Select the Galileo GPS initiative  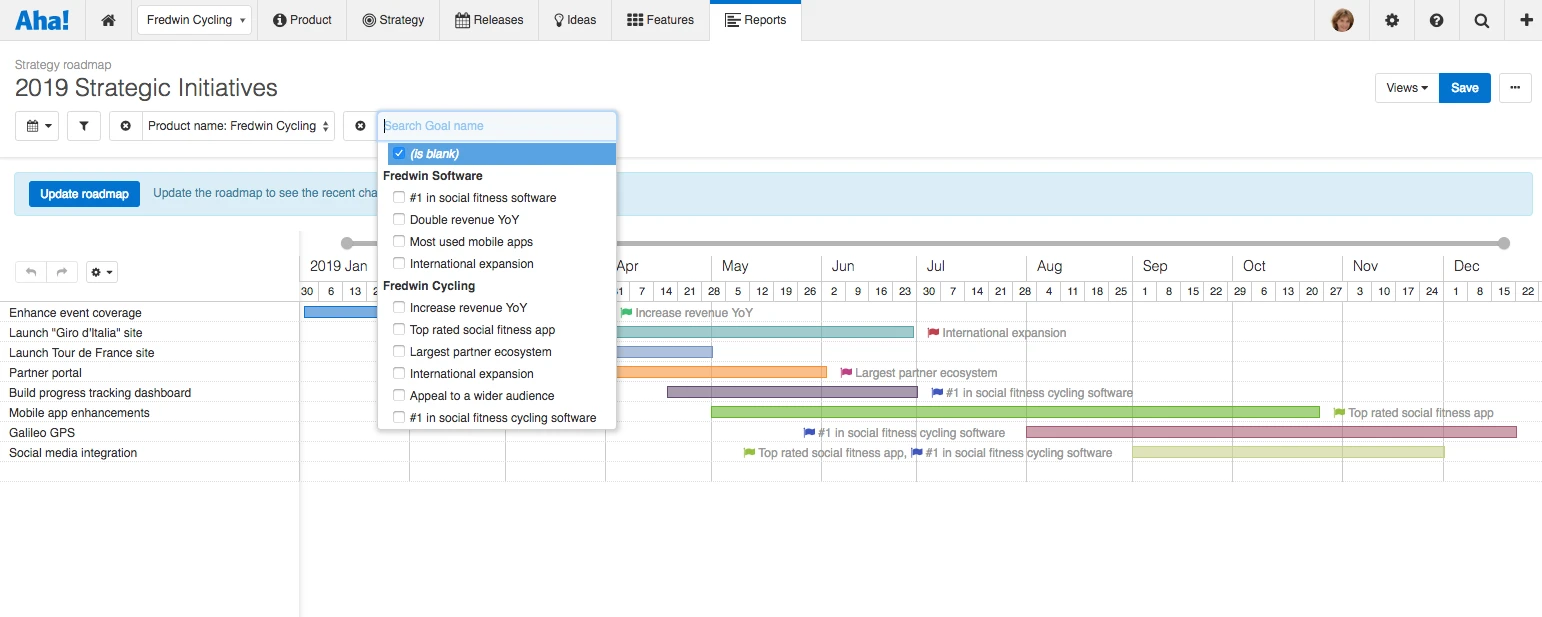pos(42,433)
